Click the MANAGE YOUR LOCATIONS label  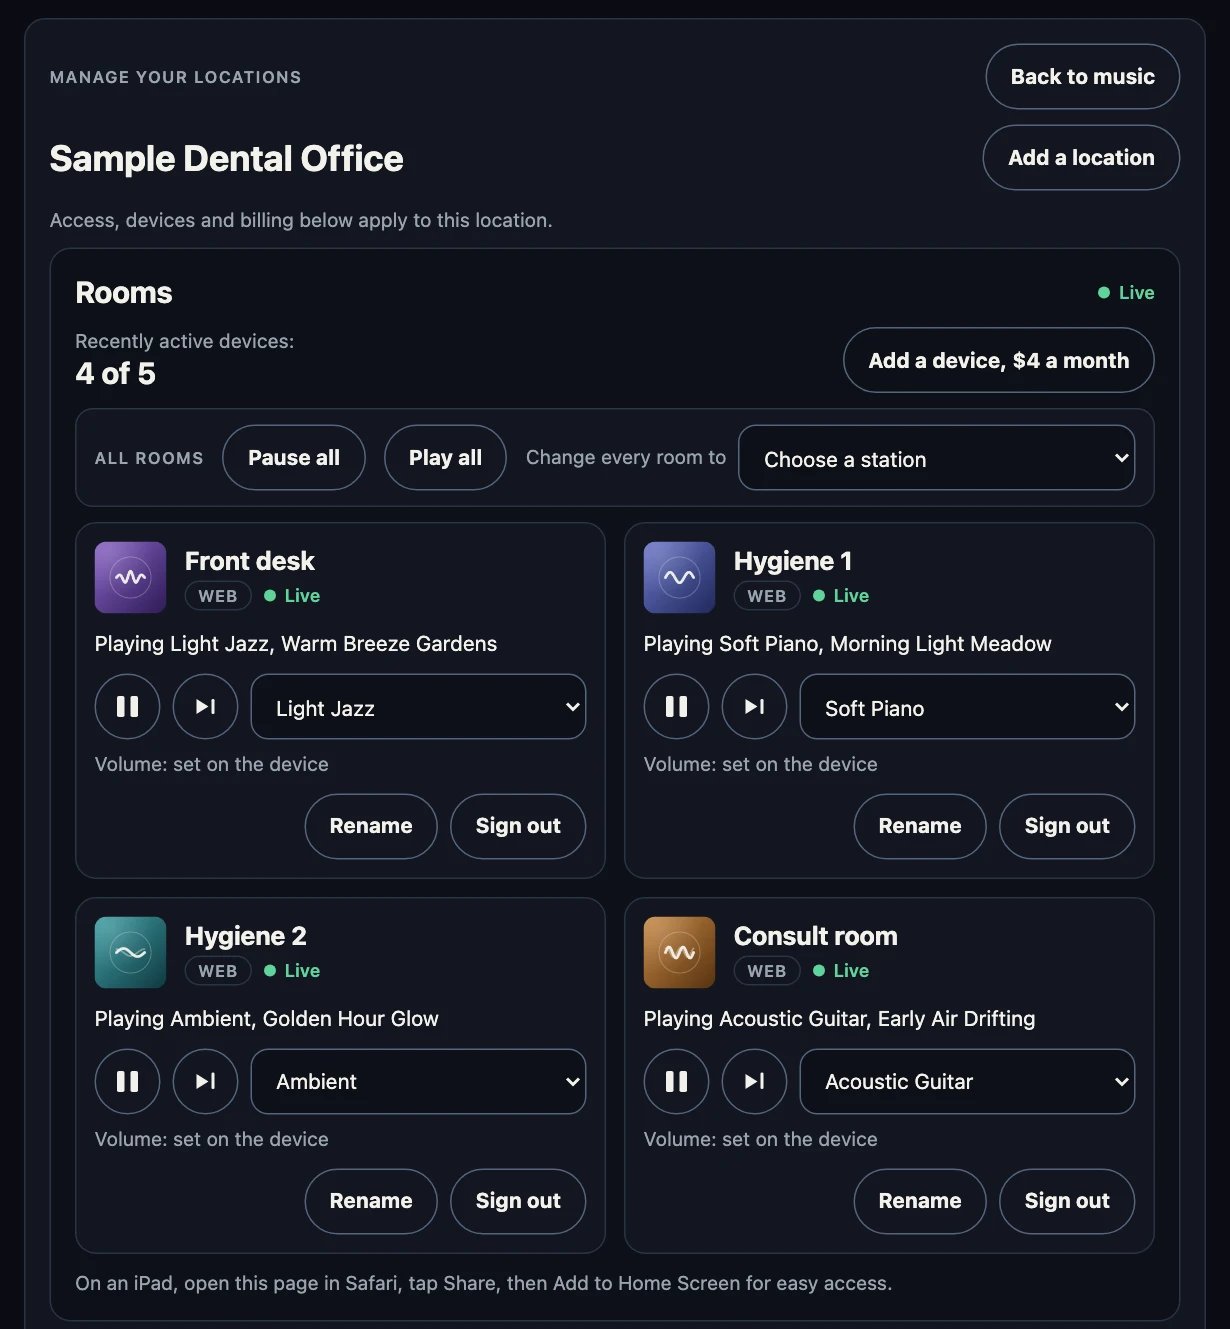(176, 77)
